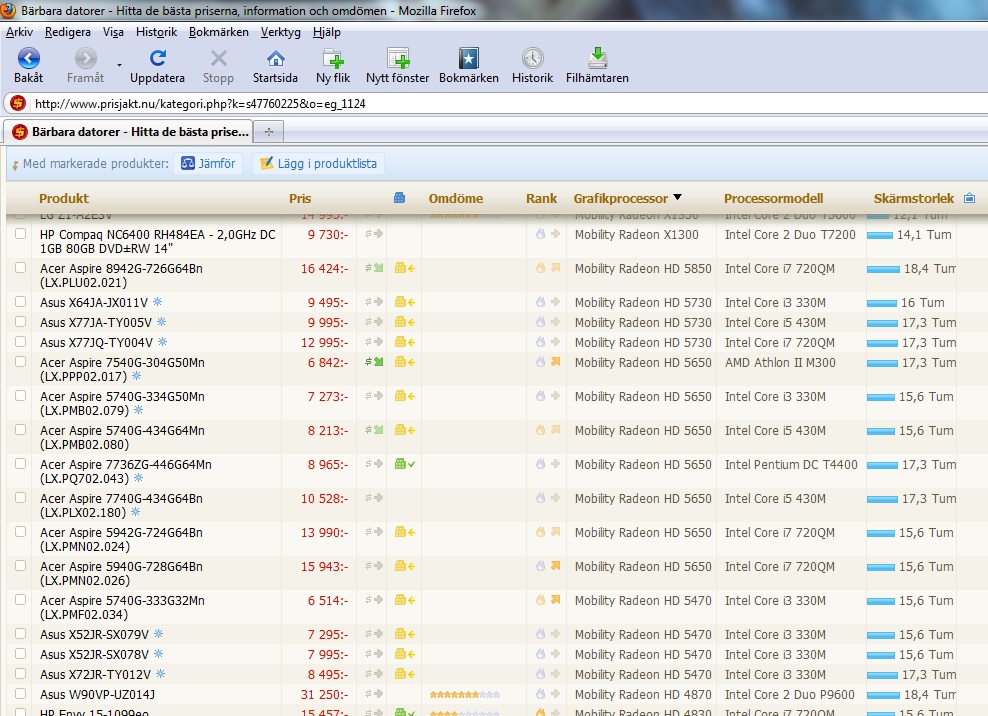Click the rank flame icon in Acer Aspire 5942G row
Viewport: 988px width, 716px height.
point(541,532)
